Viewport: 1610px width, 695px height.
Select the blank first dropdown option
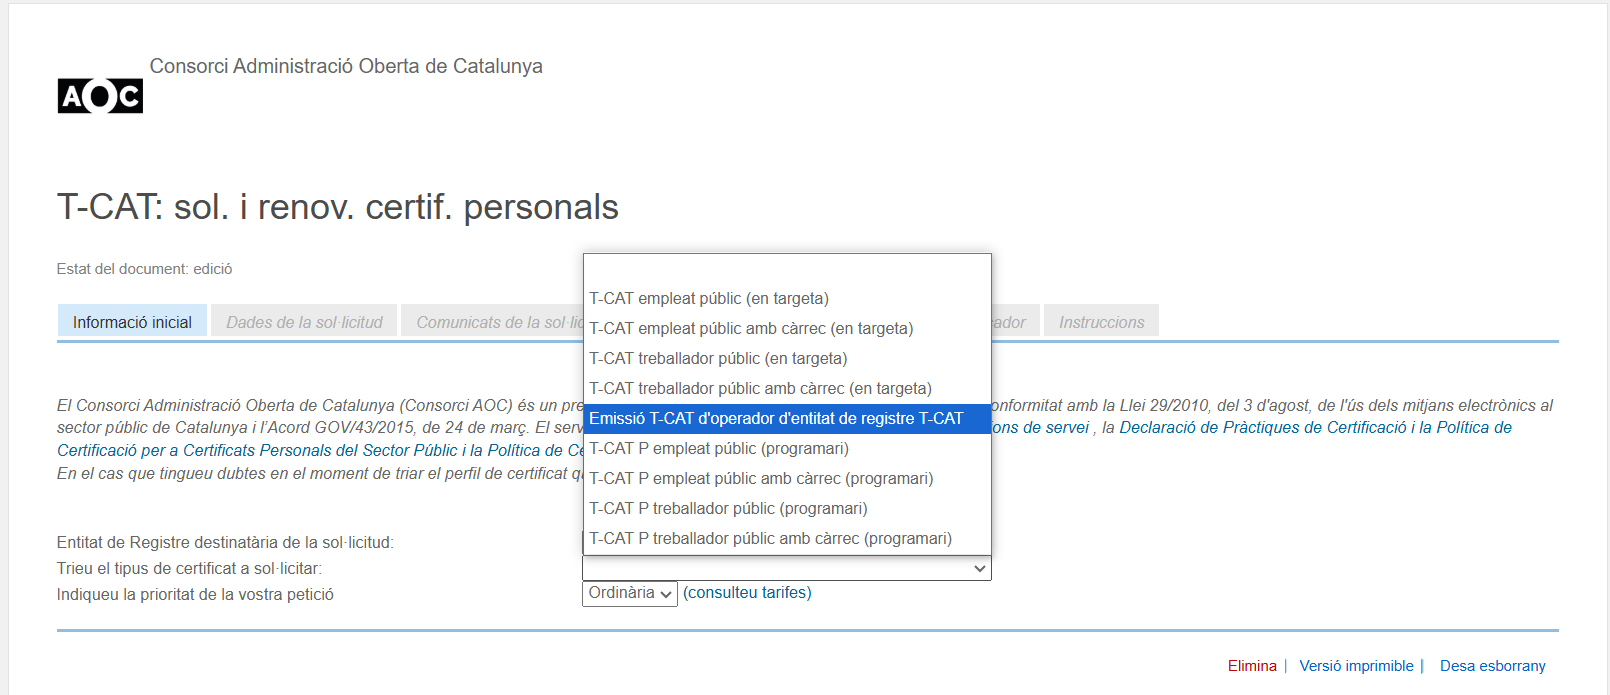click(x=787, y=269)
